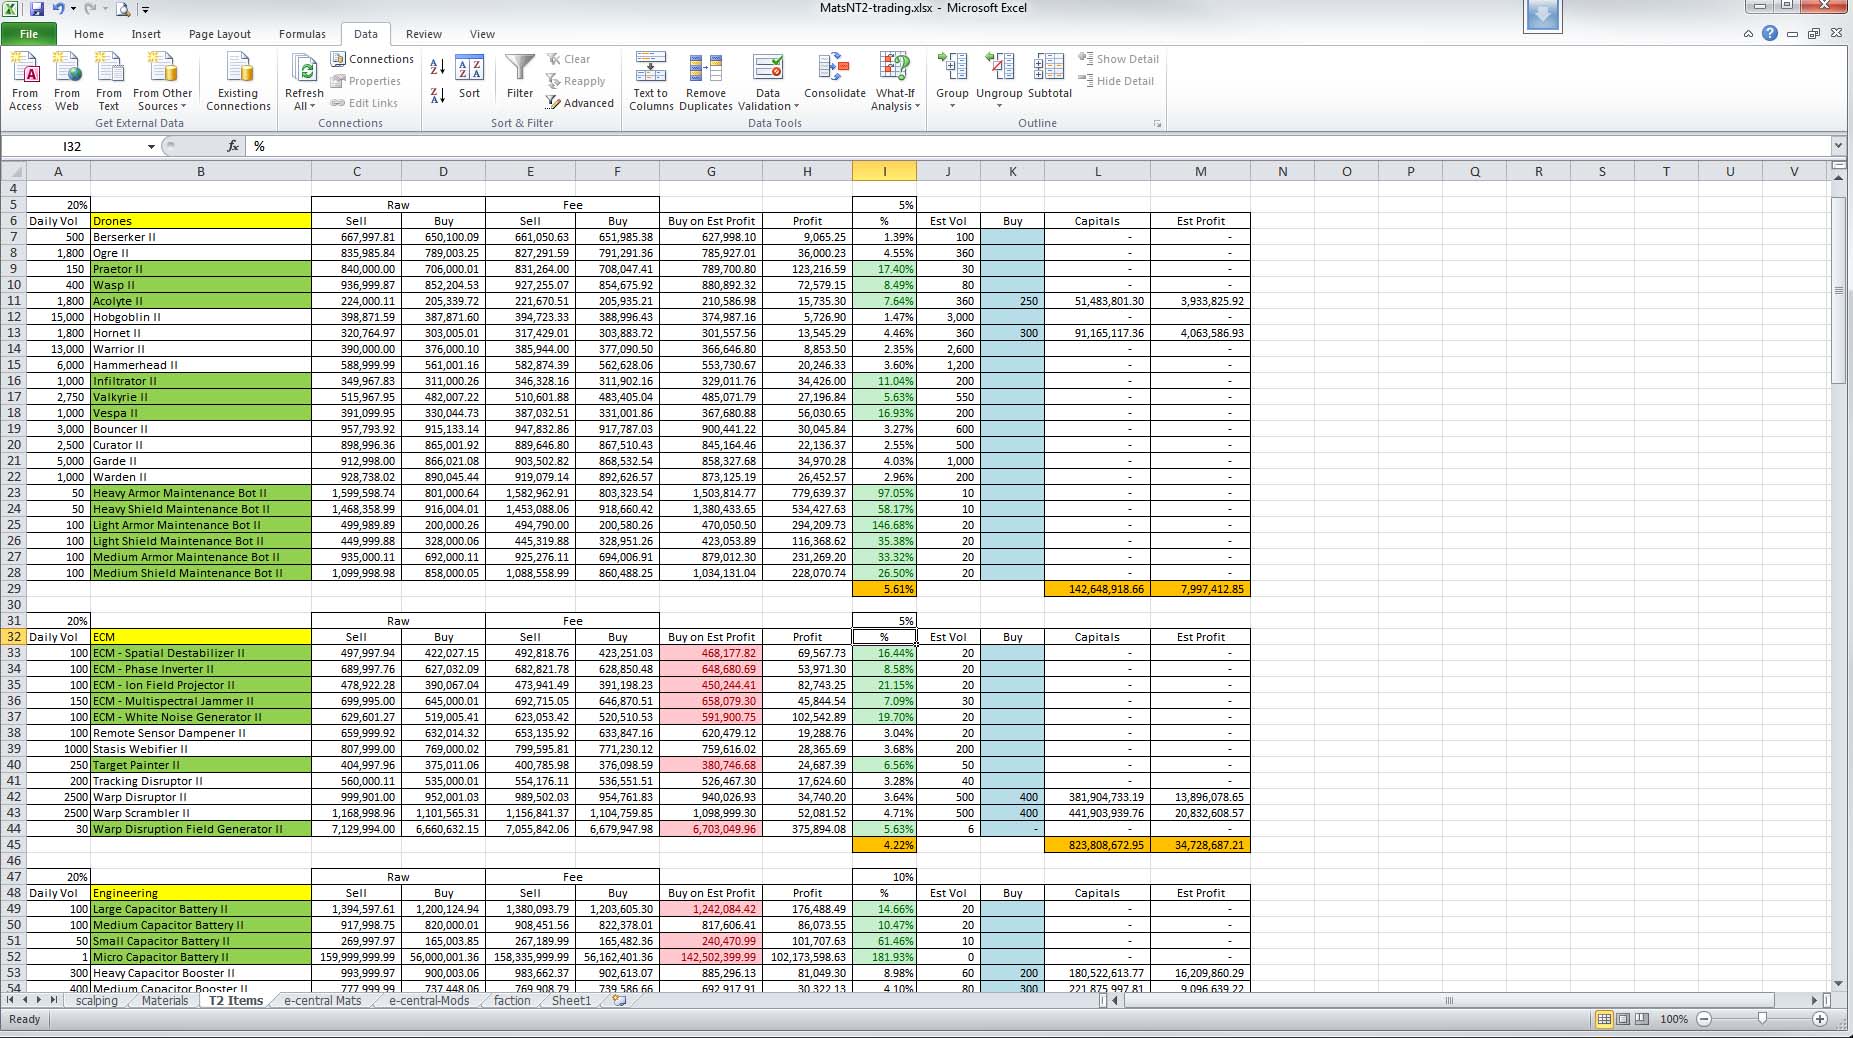Open the Name Box dropdown
This screenshot has height=1038, width=1853.
tap(151, 146)
